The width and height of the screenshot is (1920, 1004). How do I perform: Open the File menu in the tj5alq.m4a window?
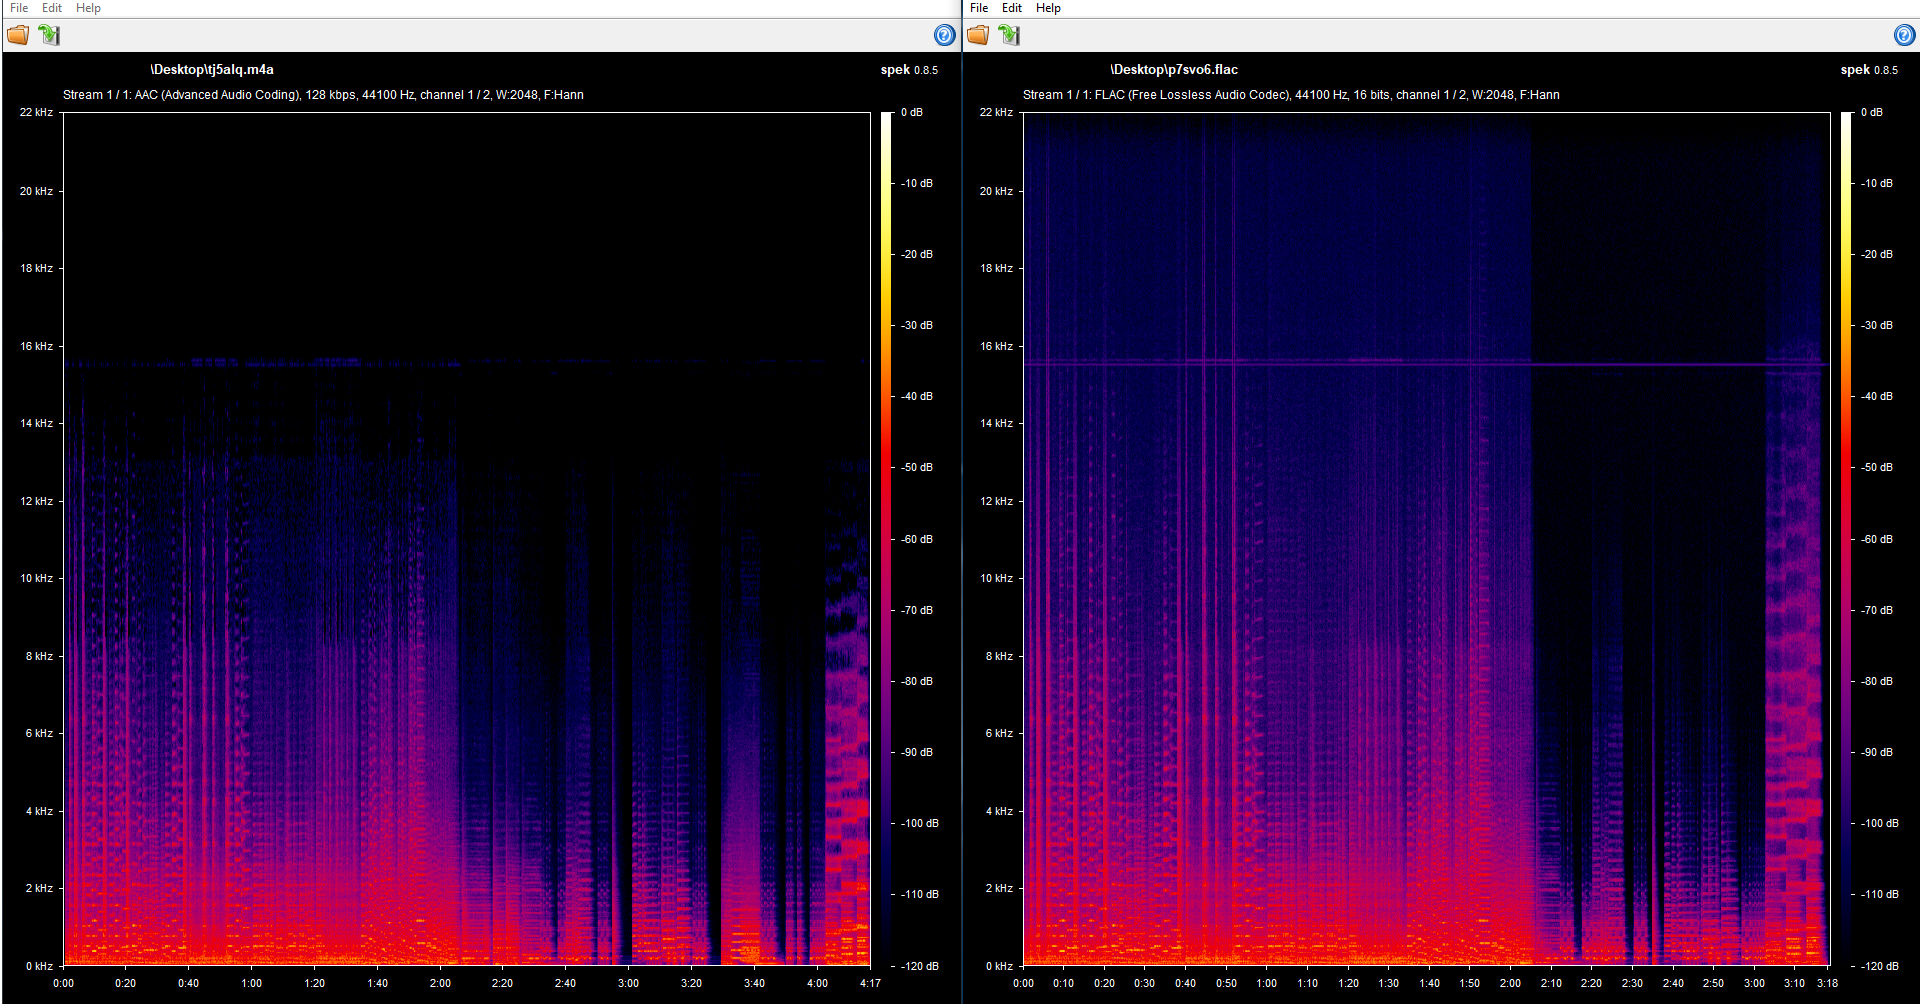[x=19, y=8]
